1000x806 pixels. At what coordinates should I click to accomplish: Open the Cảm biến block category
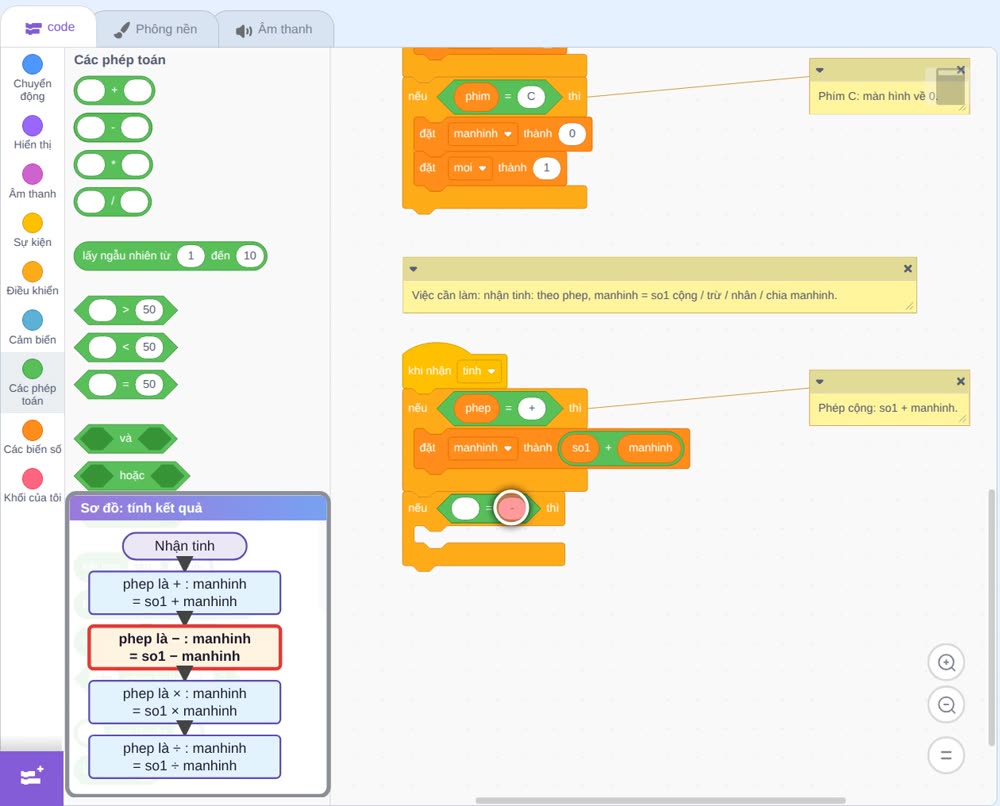click(33, 328)
